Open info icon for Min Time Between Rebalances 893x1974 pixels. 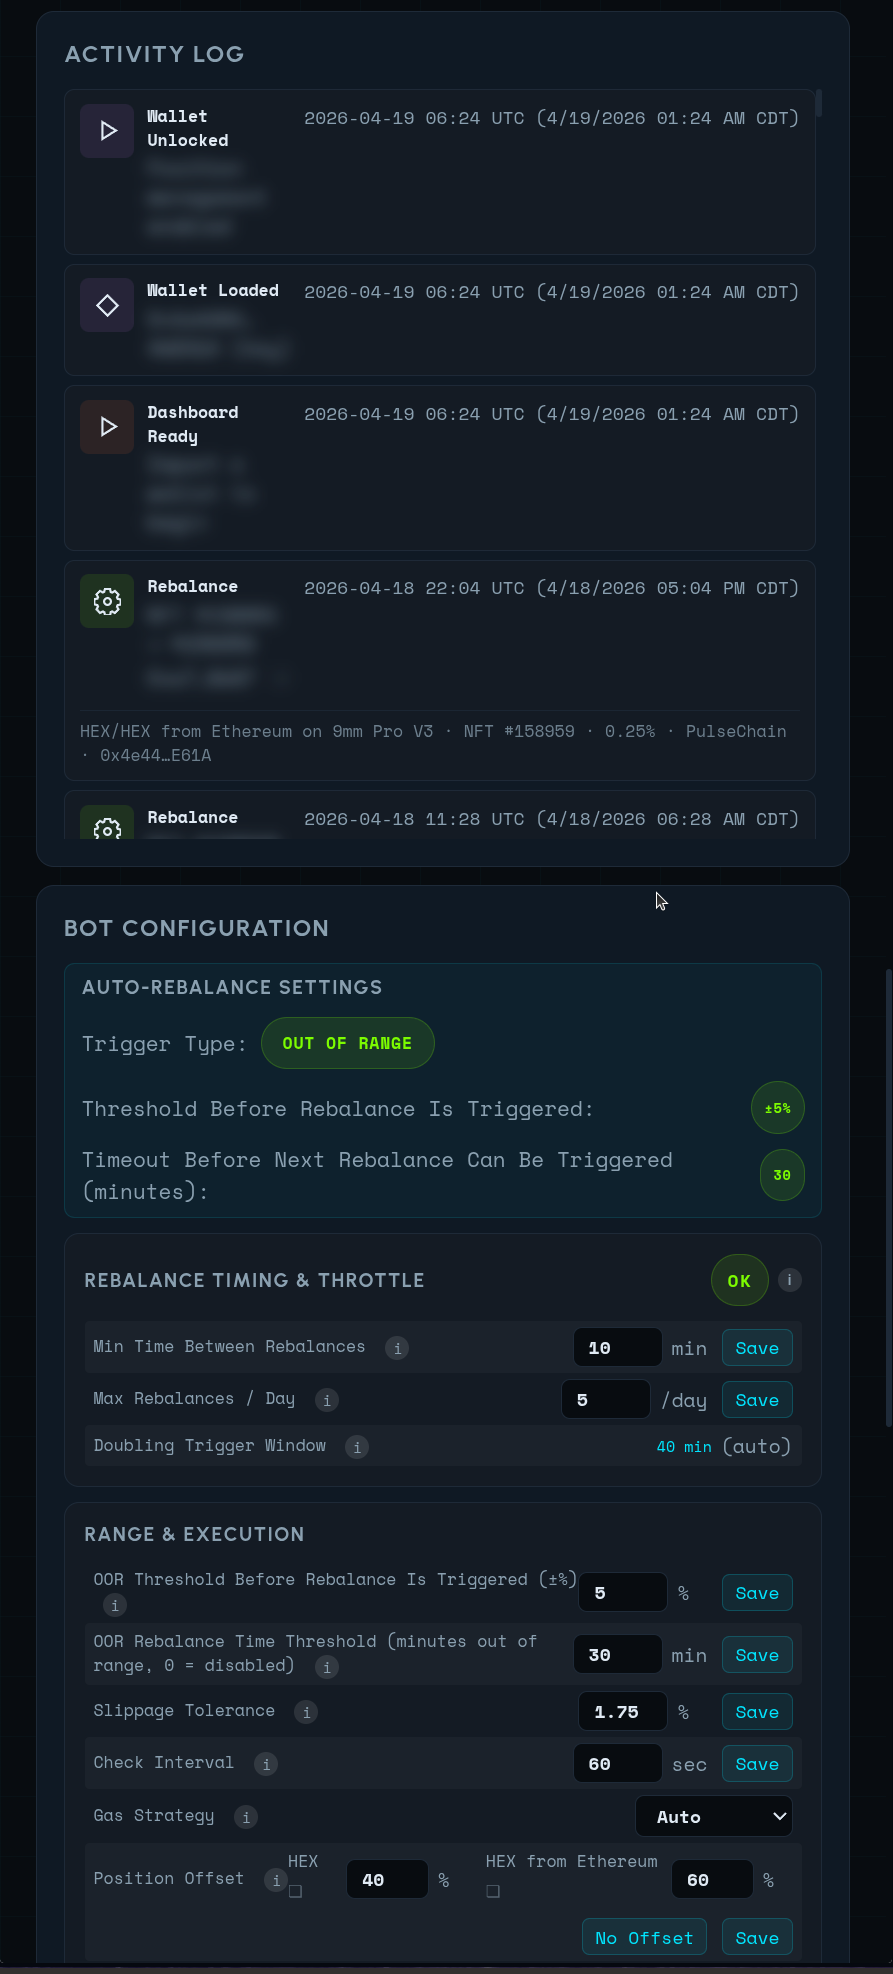click(397, 1348)
